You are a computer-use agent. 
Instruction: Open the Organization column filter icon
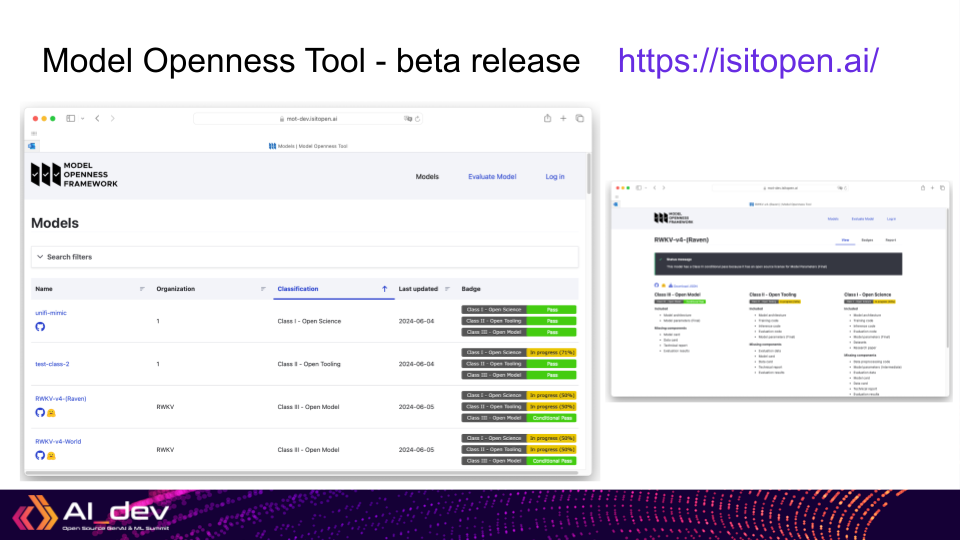tap(264, 289)
